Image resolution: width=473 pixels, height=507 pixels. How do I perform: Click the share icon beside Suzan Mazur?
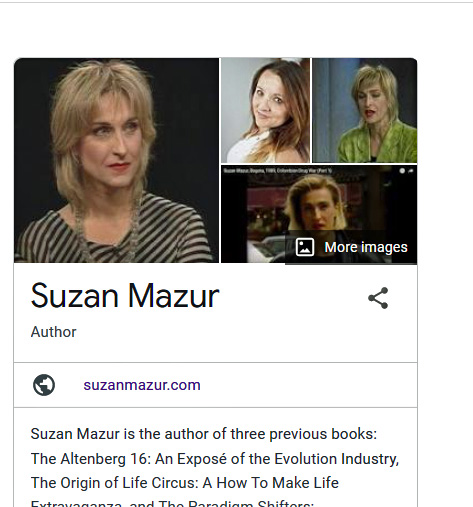click(x=378, y=298)
